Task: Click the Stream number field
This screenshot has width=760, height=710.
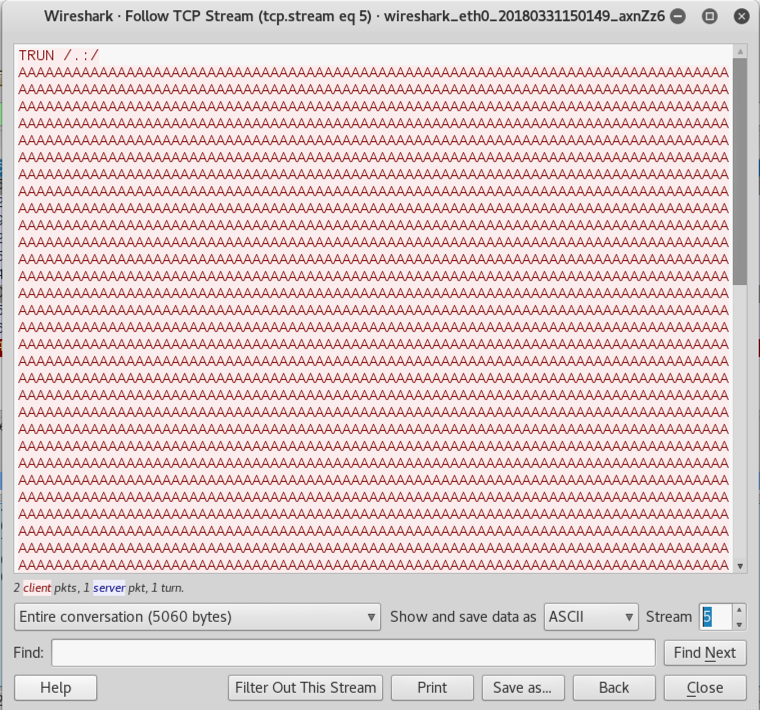Action: tap(715, 616)
